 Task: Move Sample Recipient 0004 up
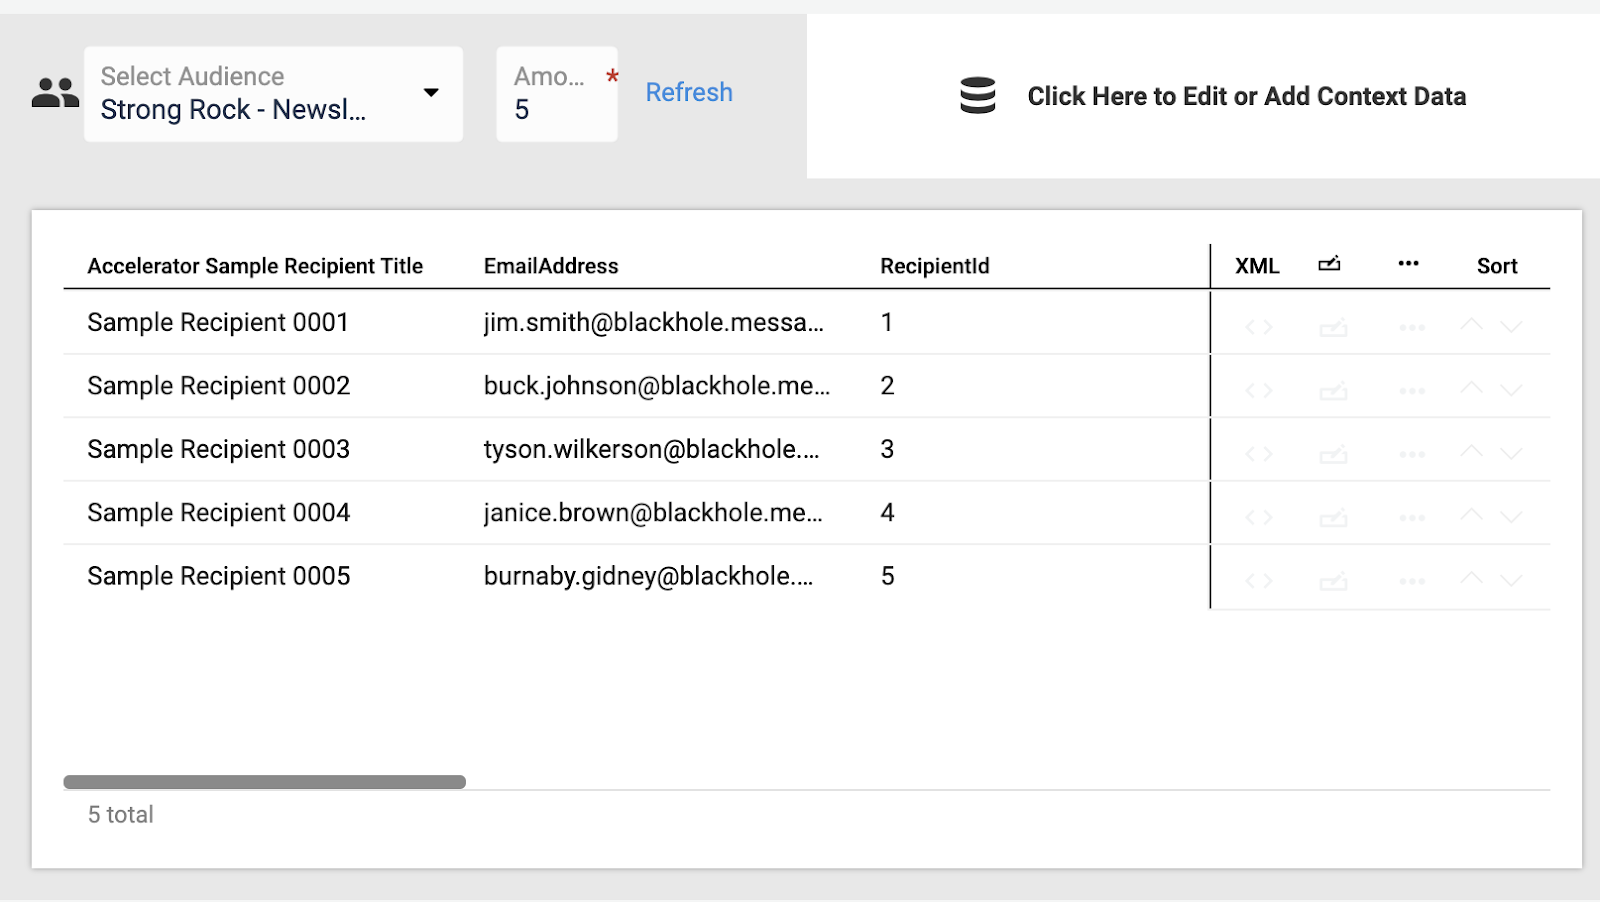(1471, 514)
